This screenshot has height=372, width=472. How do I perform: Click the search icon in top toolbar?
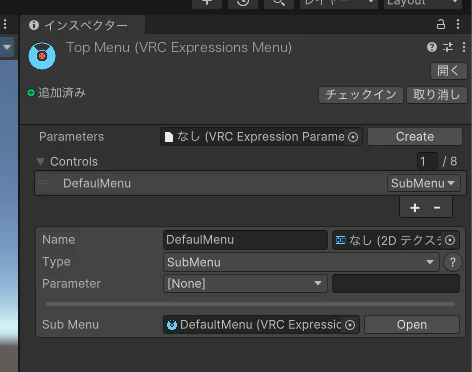pyautogui.click(x=279, y=3)
